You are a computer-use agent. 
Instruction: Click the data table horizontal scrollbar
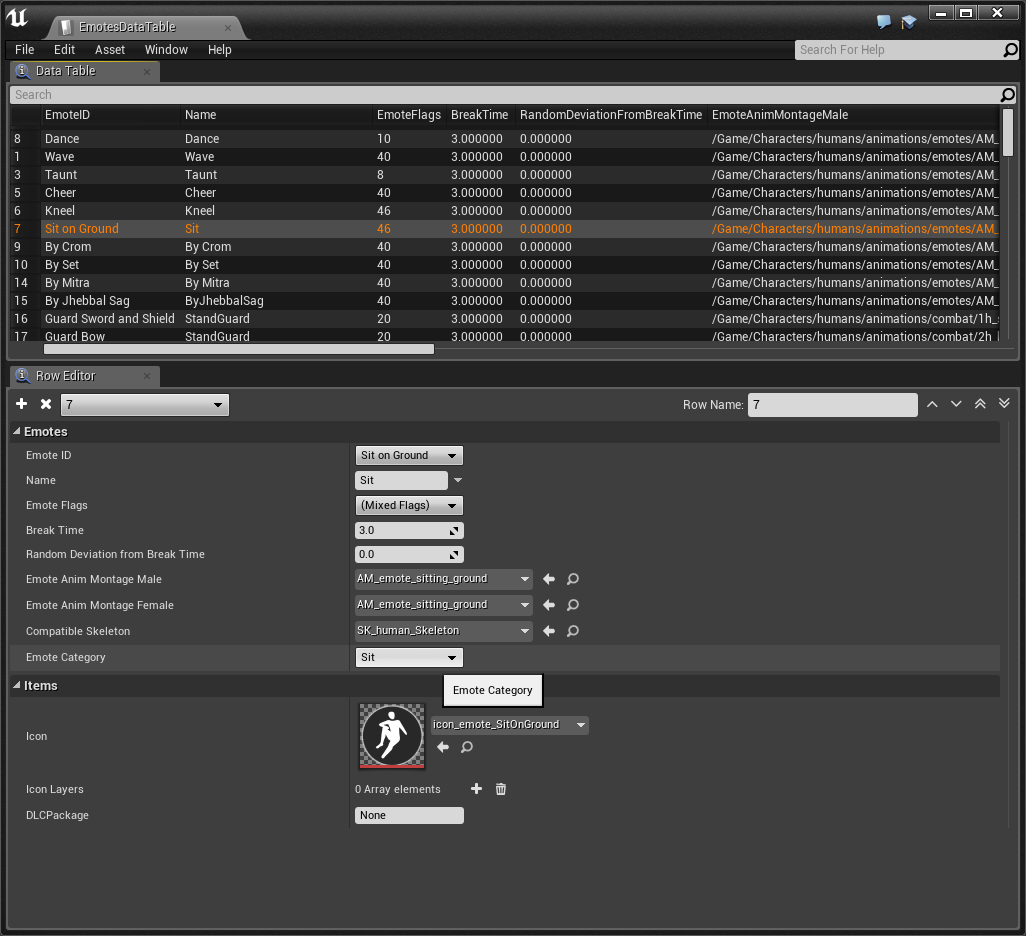pos(239,349)
